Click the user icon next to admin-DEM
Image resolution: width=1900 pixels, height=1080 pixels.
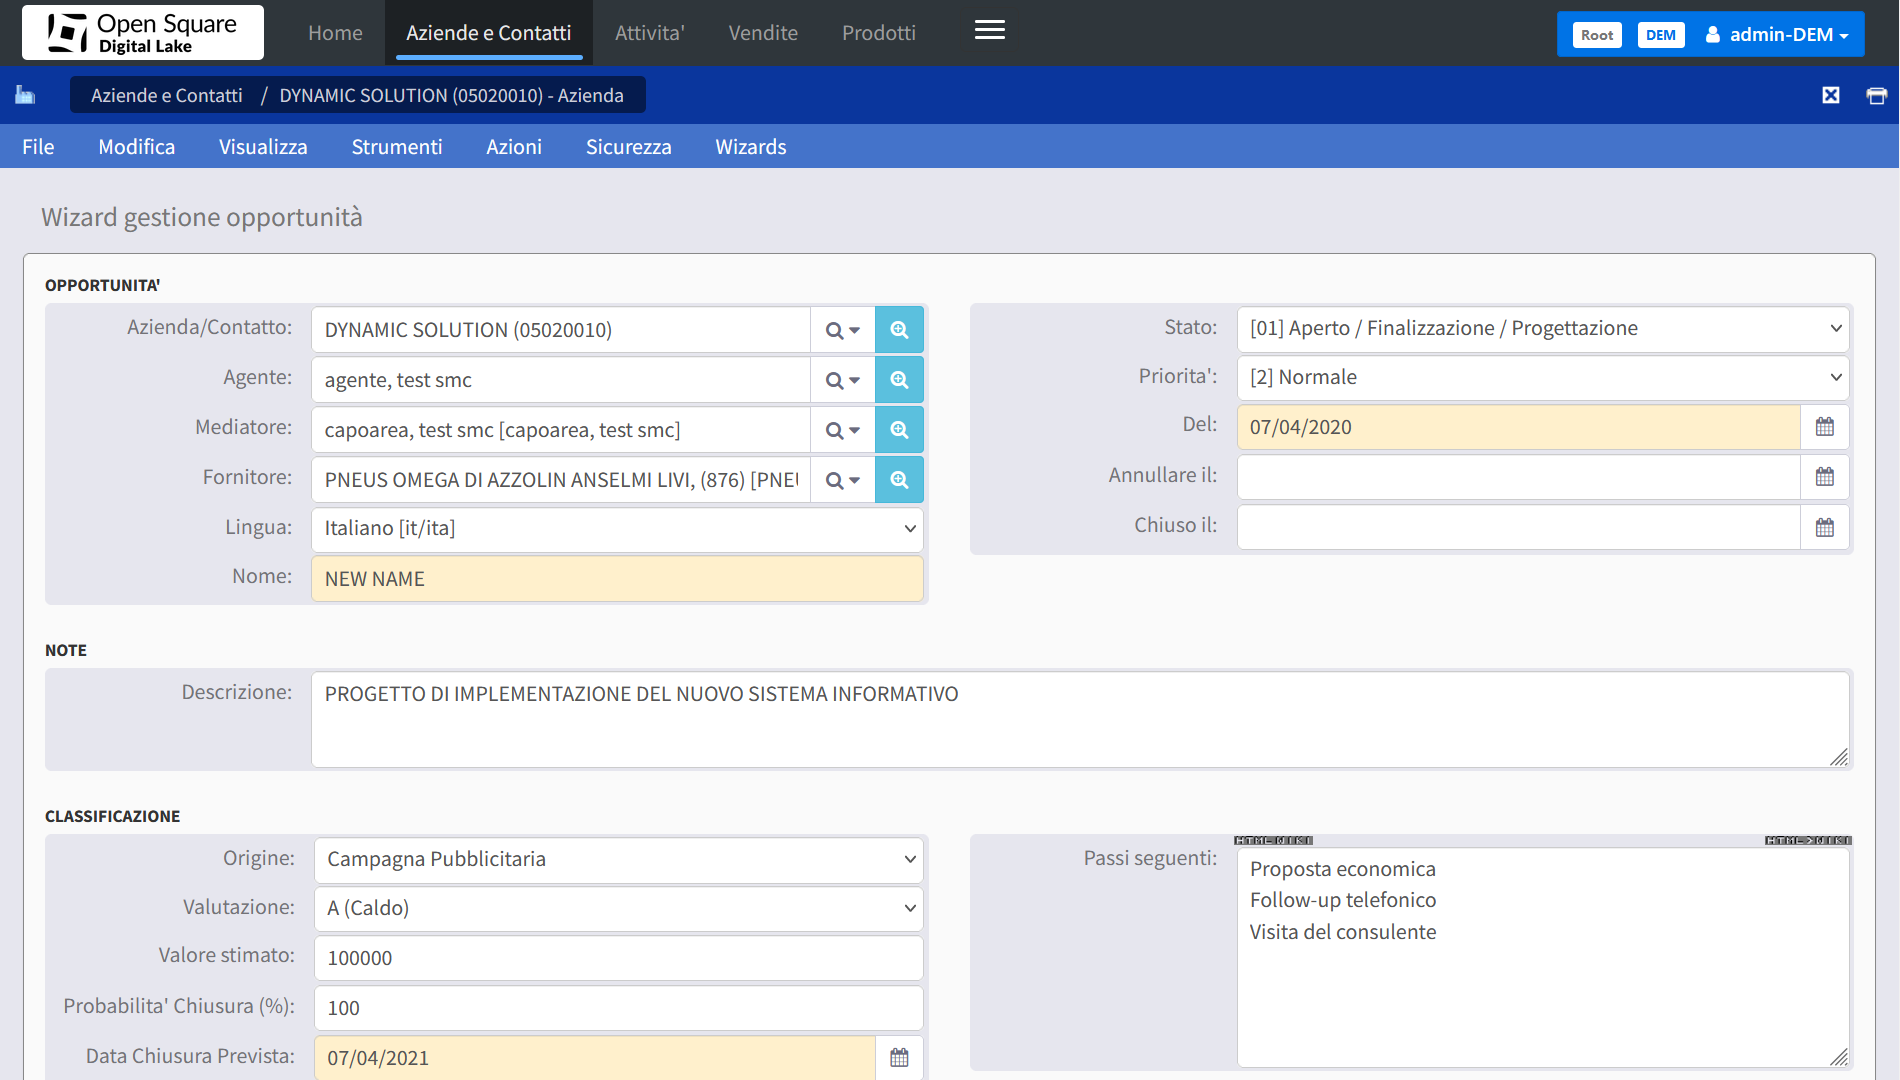pyautogui.click(x=1713, y=35)
